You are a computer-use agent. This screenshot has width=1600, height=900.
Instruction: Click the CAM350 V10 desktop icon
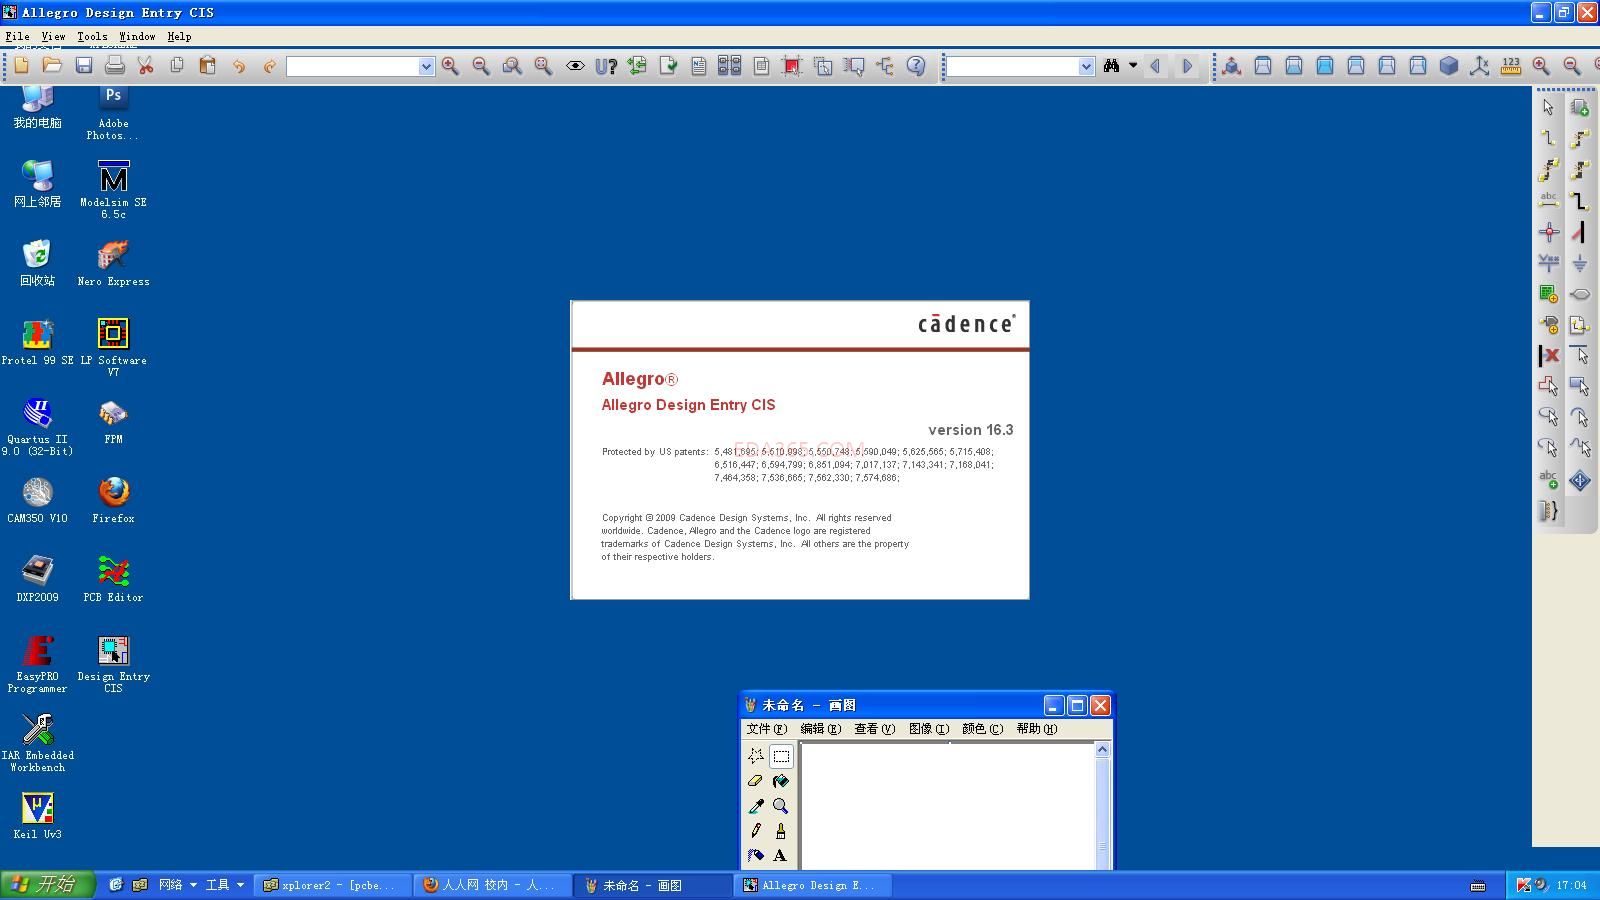pos(38,500)
